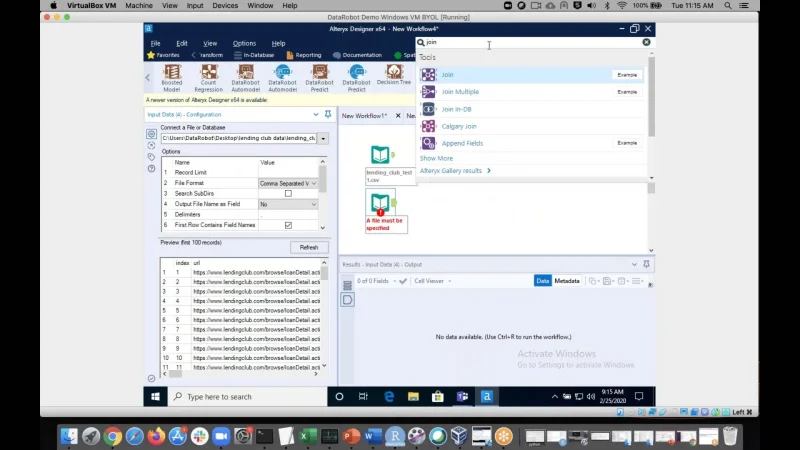
Task: Open Results layout options dropdown
Action: pyautogui.click(x=638, y=281)
